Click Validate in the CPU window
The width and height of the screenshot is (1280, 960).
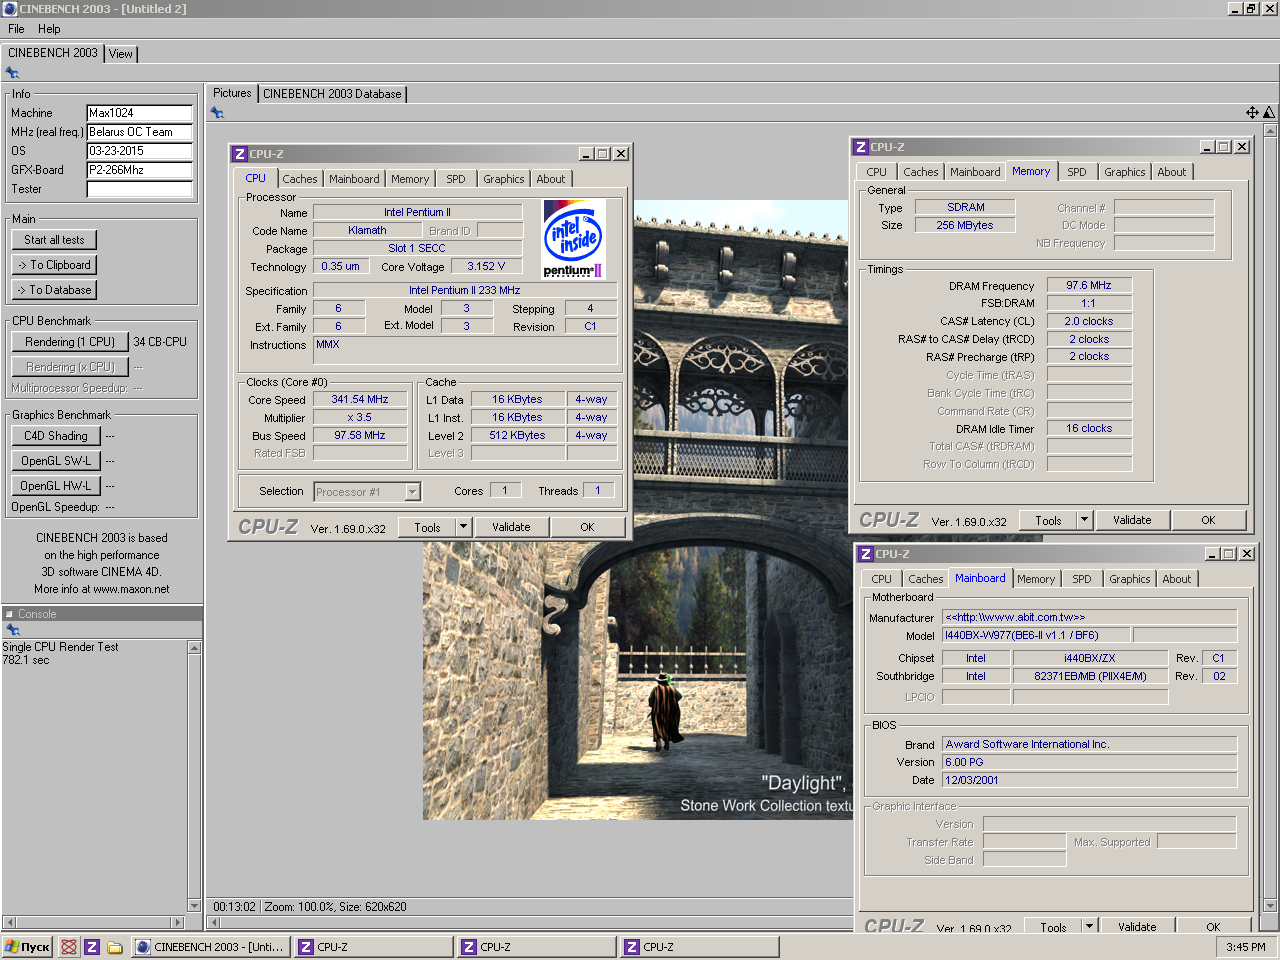pos(511,527)
